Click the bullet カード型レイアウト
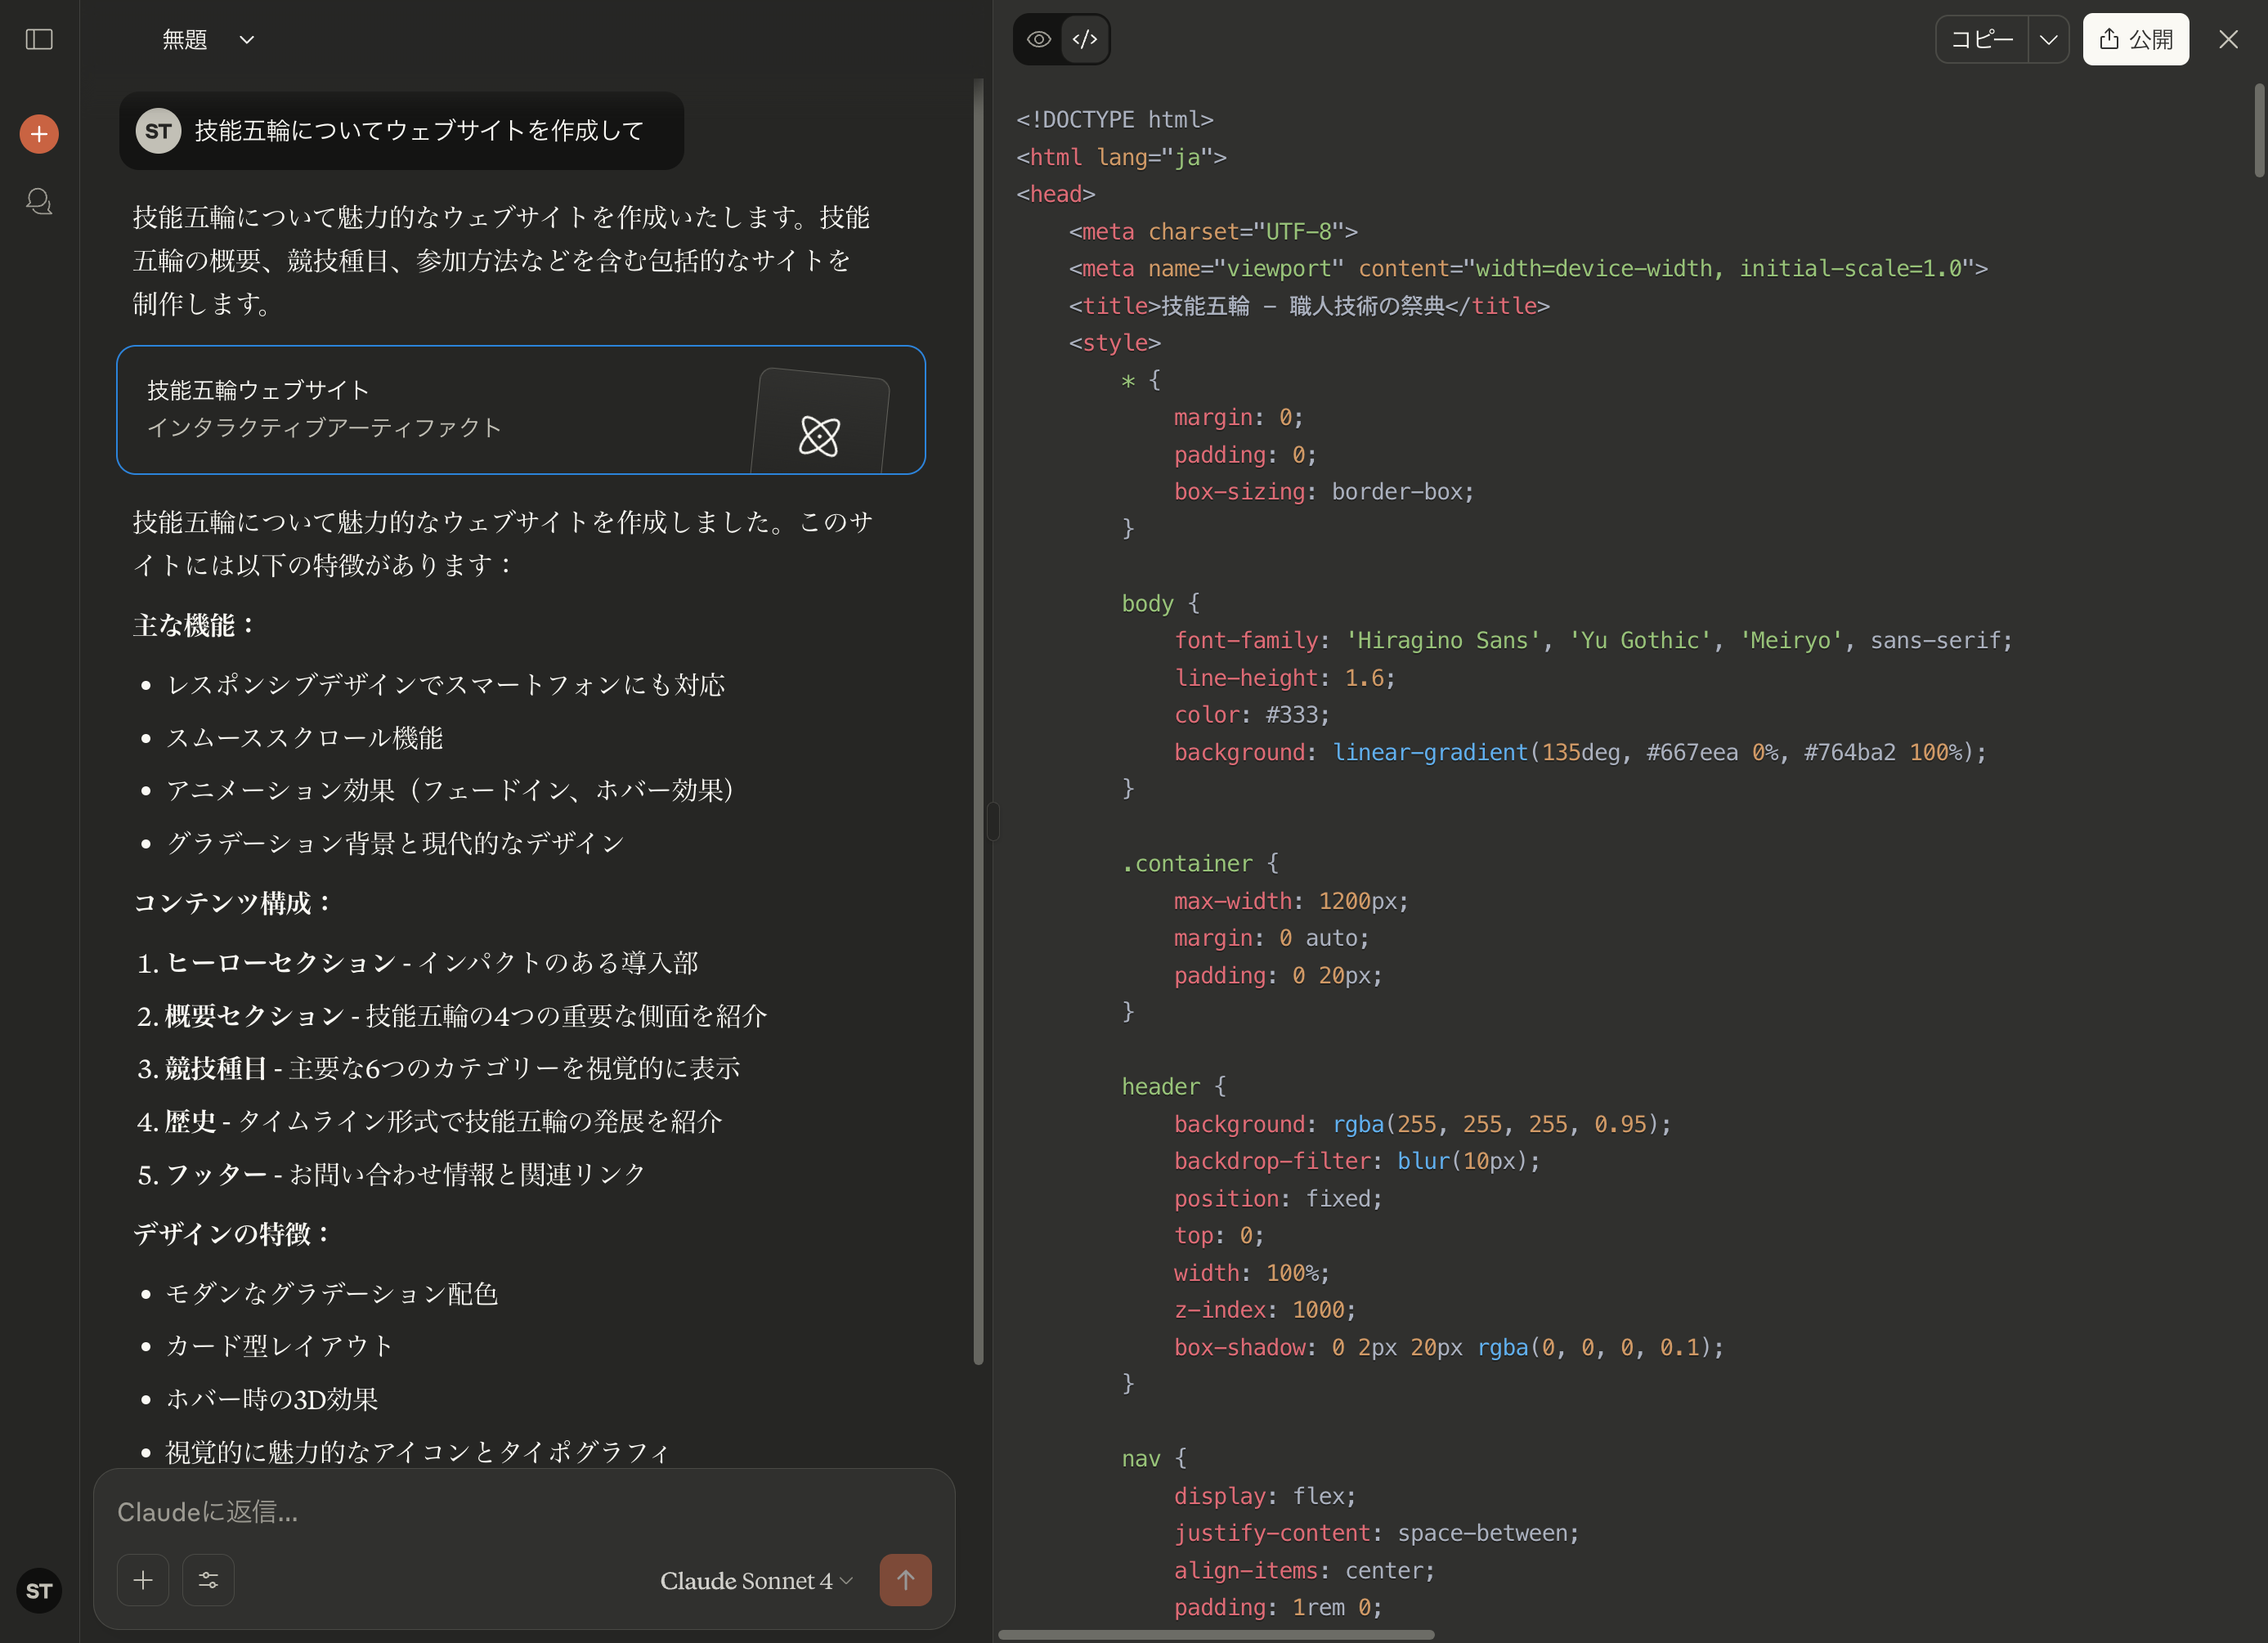This screenshot has height=1643, width=2268. pyautogui.click(x=280, y=1346)
